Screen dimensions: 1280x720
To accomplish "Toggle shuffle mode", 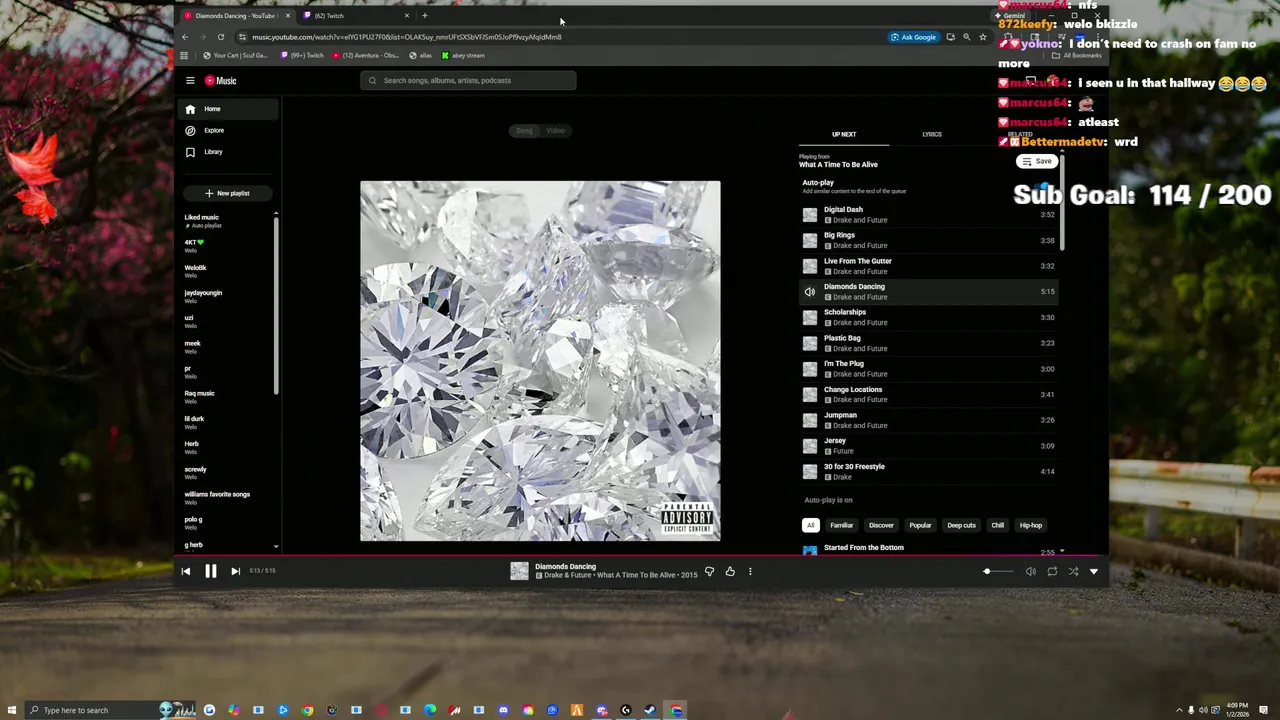I will 1073,572.
